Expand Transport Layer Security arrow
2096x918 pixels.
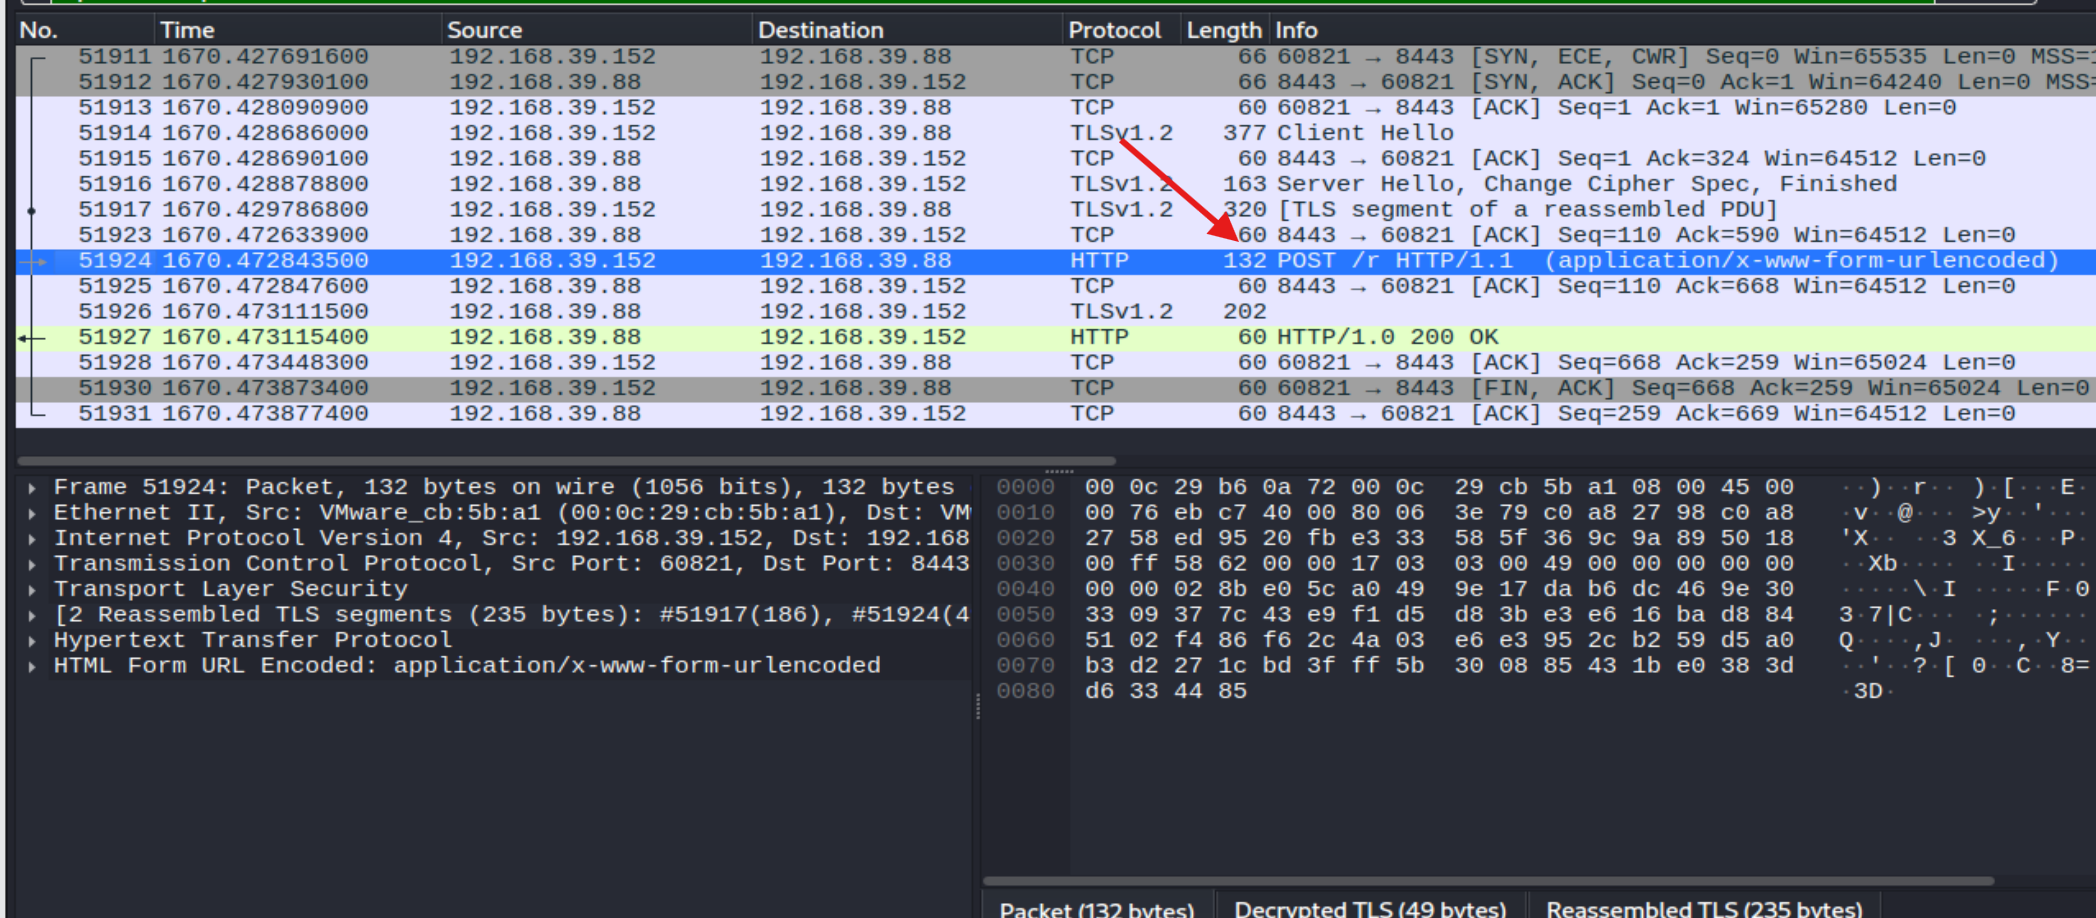click(32, 590)
